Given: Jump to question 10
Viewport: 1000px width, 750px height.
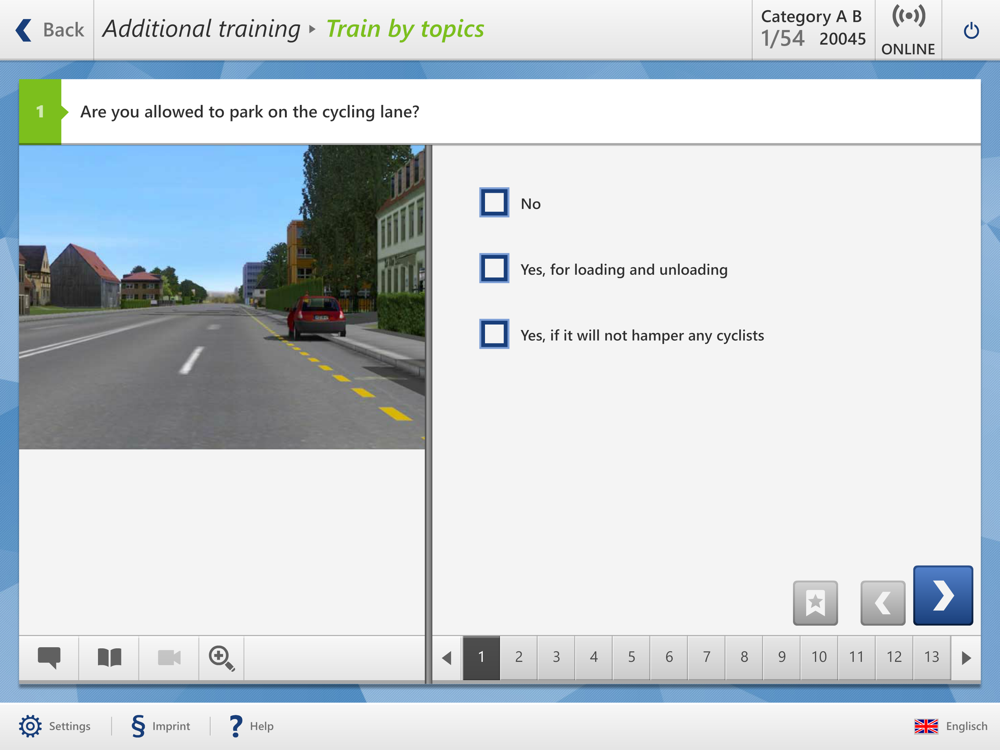Looking at the screenshot, I should [x=819, y=658].
